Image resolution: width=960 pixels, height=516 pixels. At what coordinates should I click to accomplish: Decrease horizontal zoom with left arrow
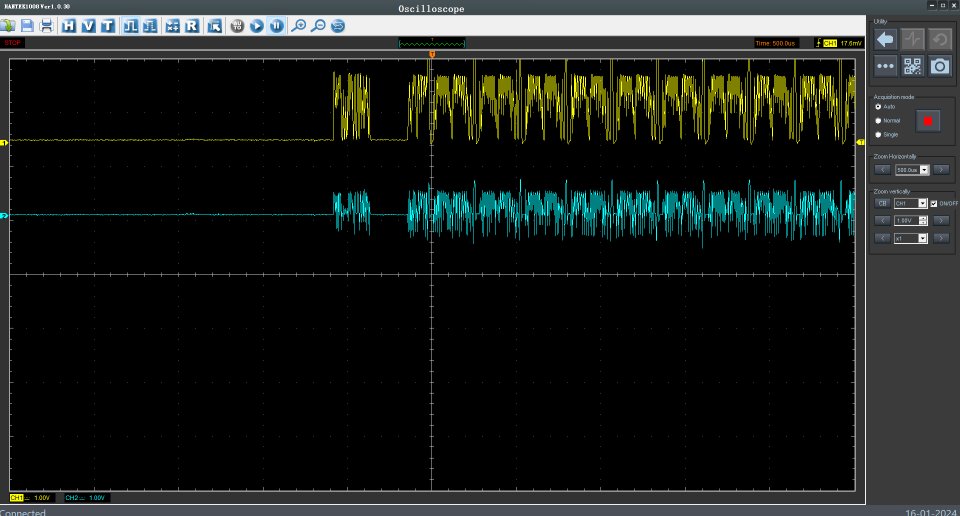882,170
